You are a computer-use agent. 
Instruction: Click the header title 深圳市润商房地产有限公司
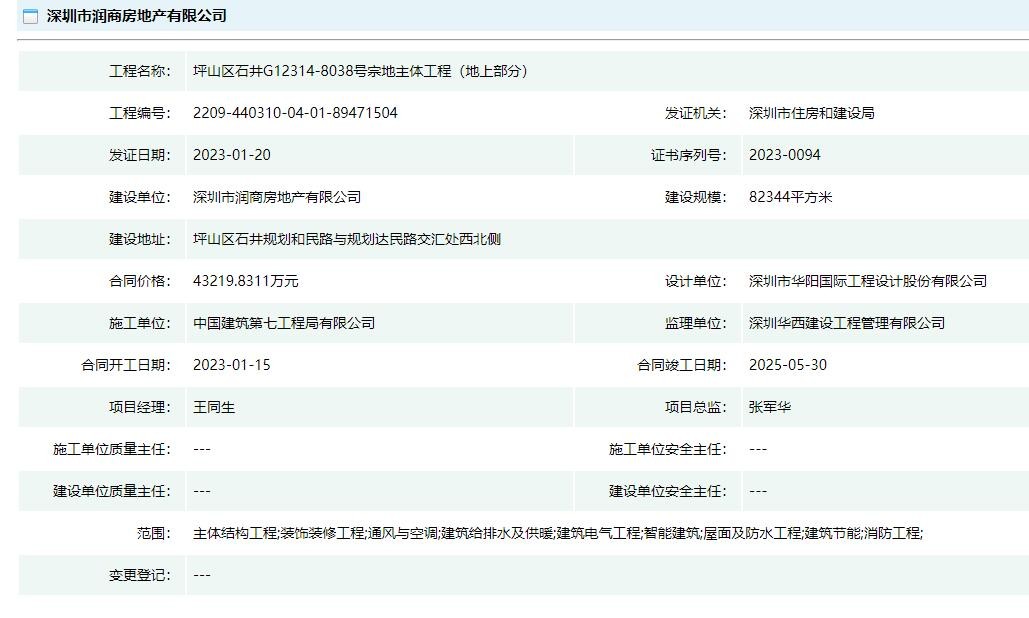(136, 16)
